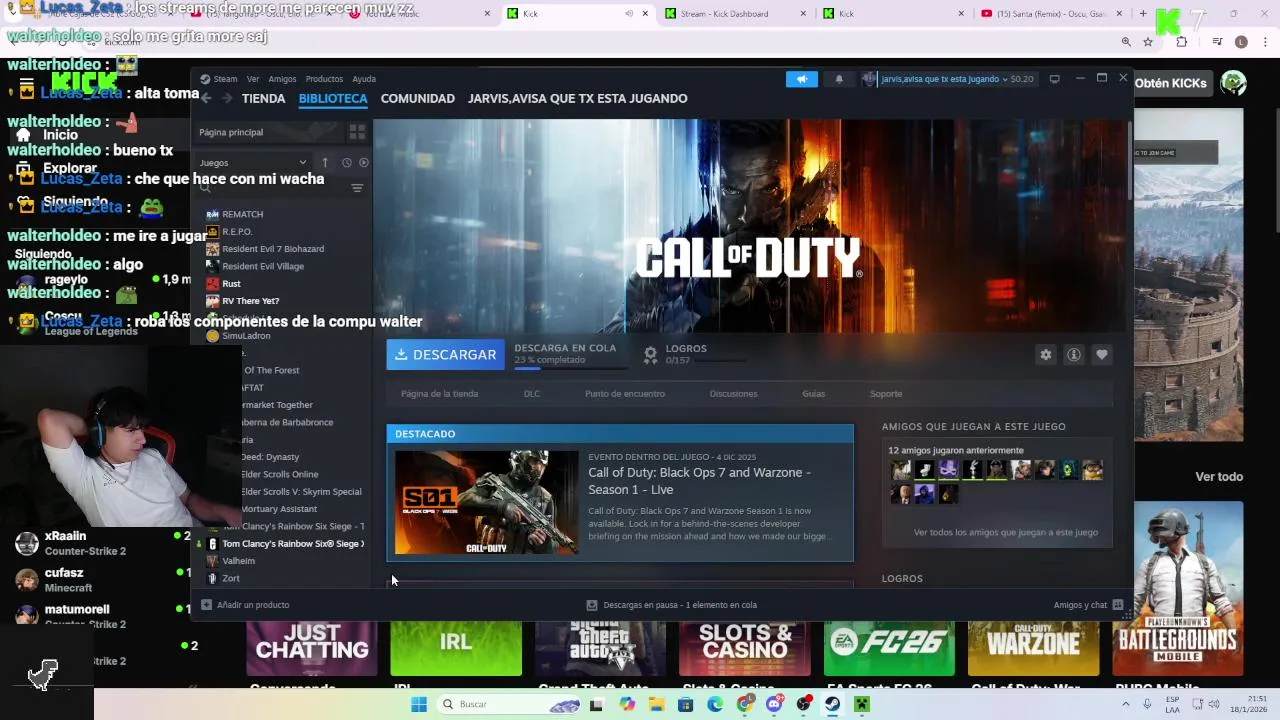The height and width of the screenshot is (720, 1280).
Task: Open game settings gear icon
Action: tap(1046, 354)
